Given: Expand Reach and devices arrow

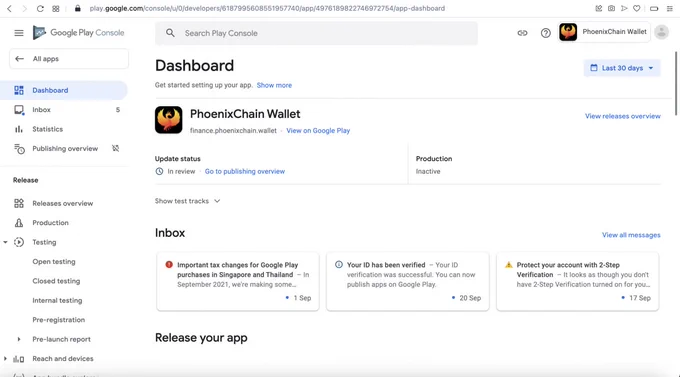Looking at the screenshot, I should click(x=5, y=359).
